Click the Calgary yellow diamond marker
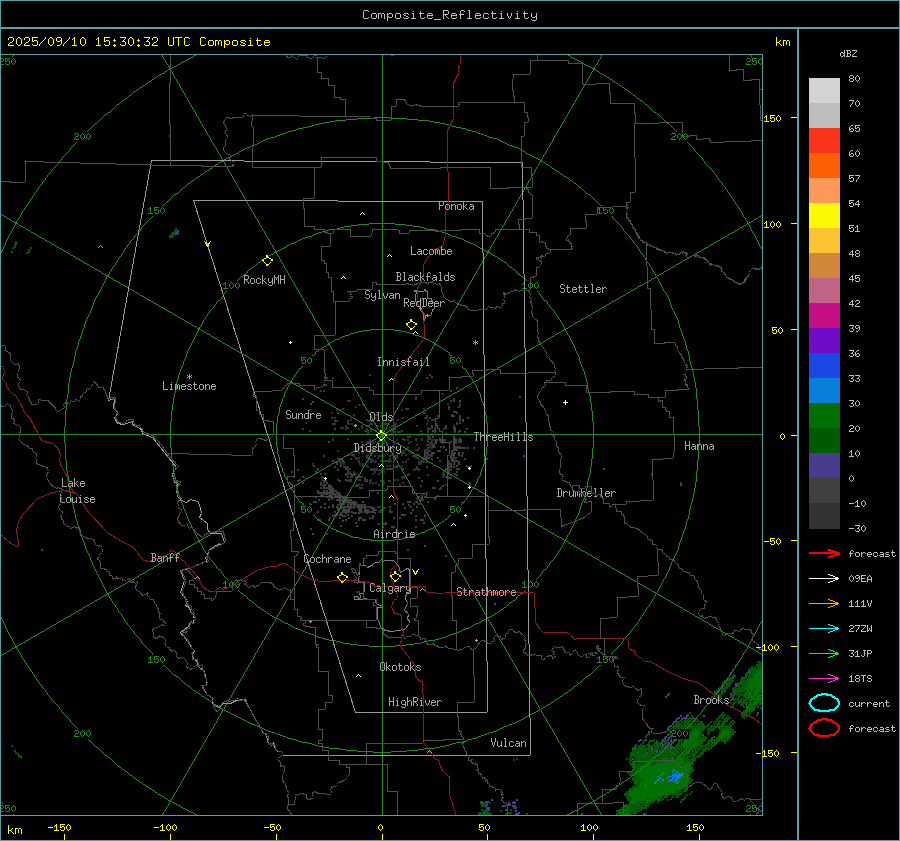Image resolution: width=900 pixels, height=841 pixels. [395, 576]
